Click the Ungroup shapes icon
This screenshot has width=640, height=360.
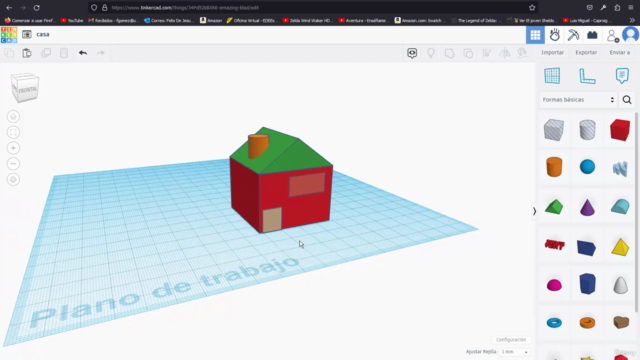click(468, 53)
